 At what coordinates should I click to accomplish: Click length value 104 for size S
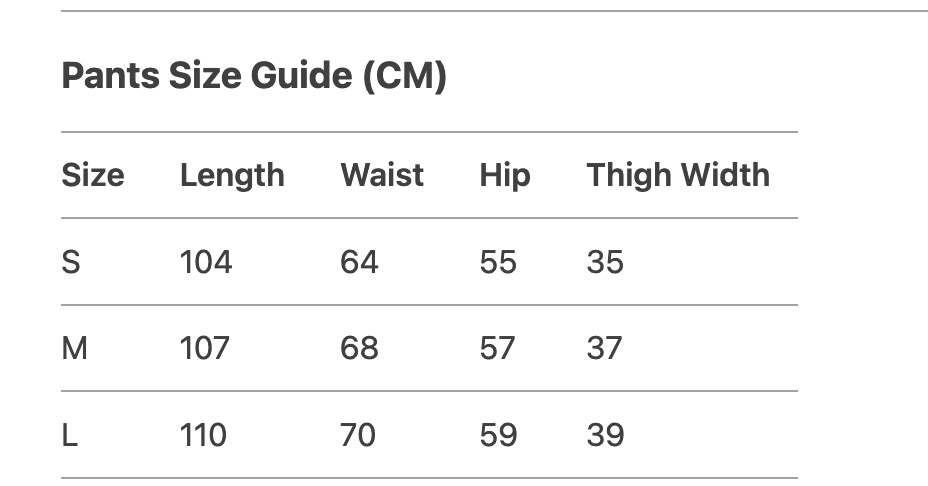(x=206, y=262)
